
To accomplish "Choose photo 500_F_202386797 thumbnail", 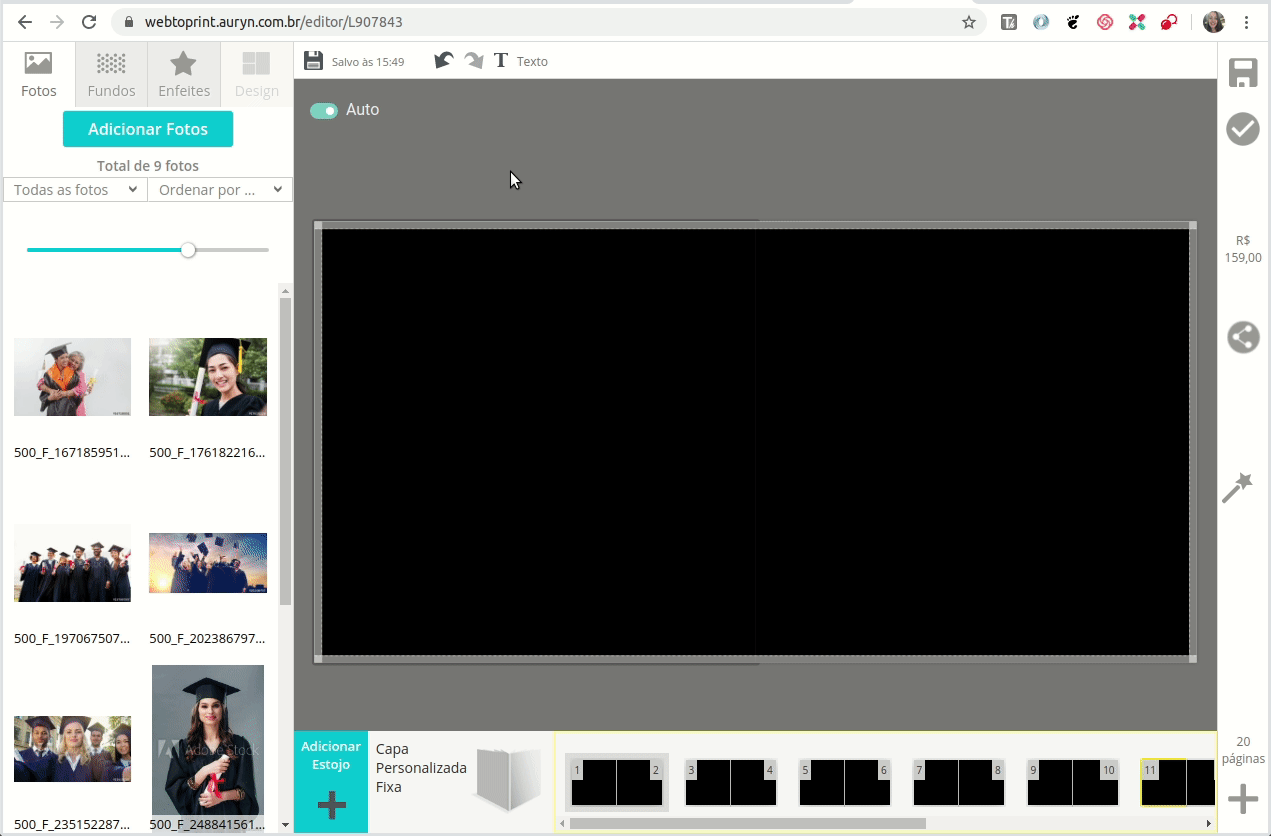I will 208,563.
